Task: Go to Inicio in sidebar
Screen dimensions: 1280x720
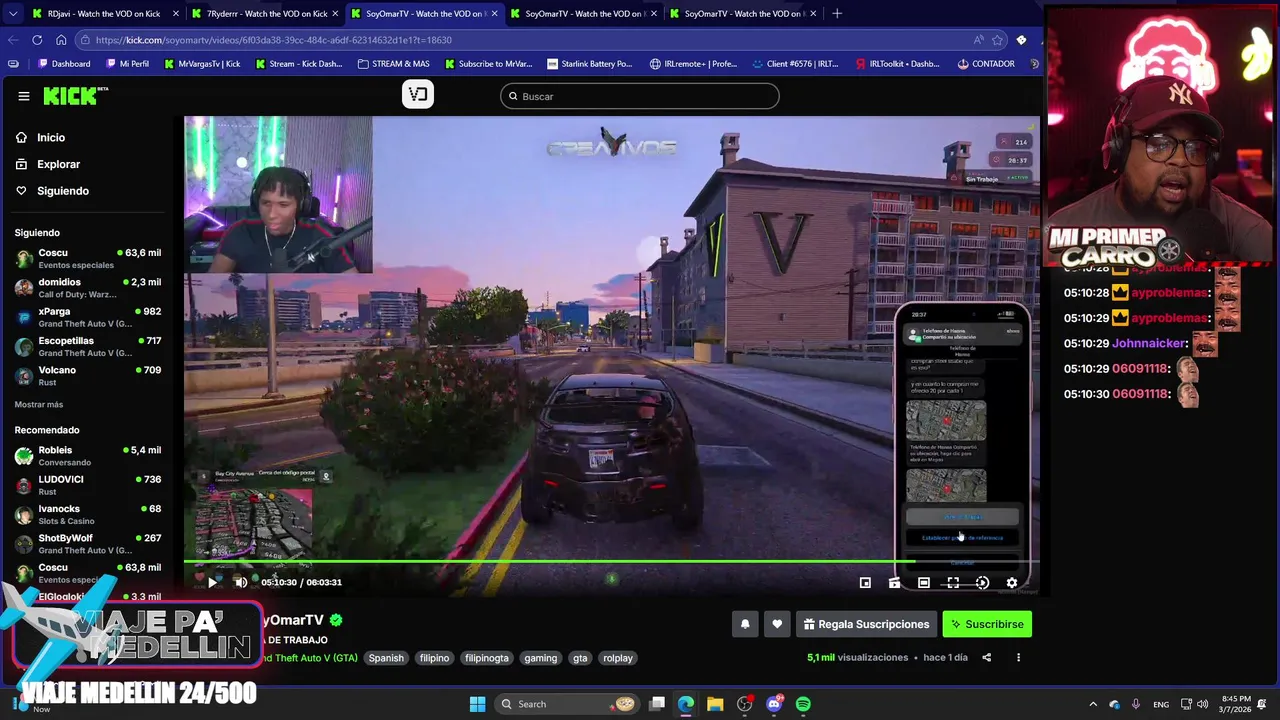Action: [50, 137]
